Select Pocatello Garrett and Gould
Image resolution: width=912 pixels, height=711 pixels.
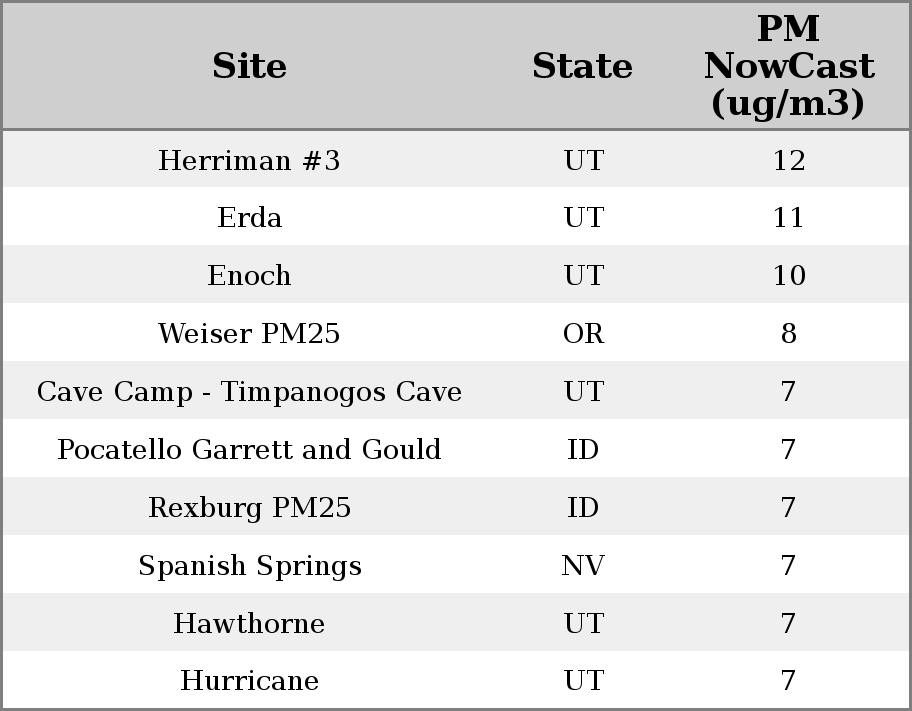coord(249,450)
